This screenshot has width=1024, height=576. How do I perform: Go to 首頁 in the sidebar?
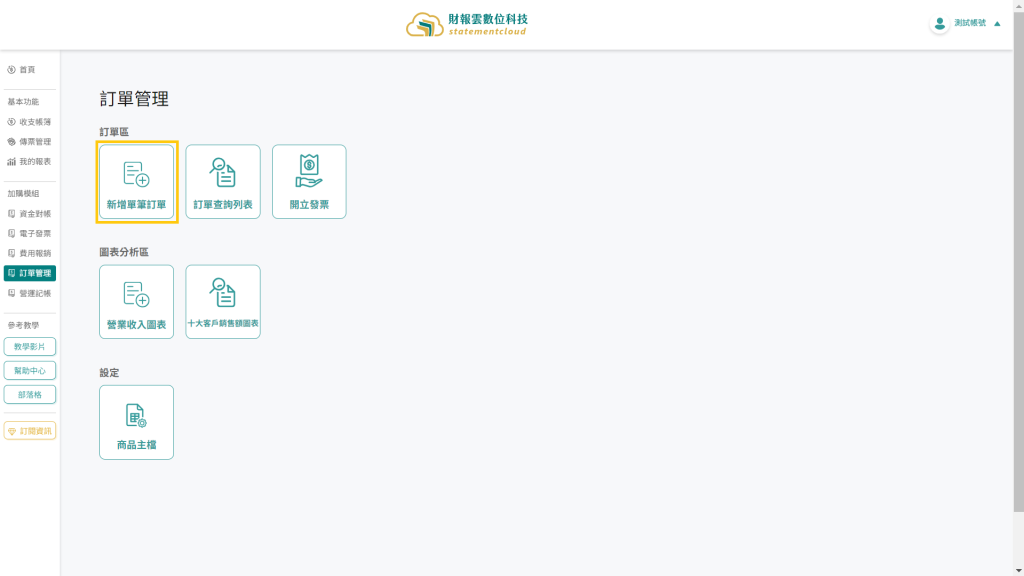[27, 70]
